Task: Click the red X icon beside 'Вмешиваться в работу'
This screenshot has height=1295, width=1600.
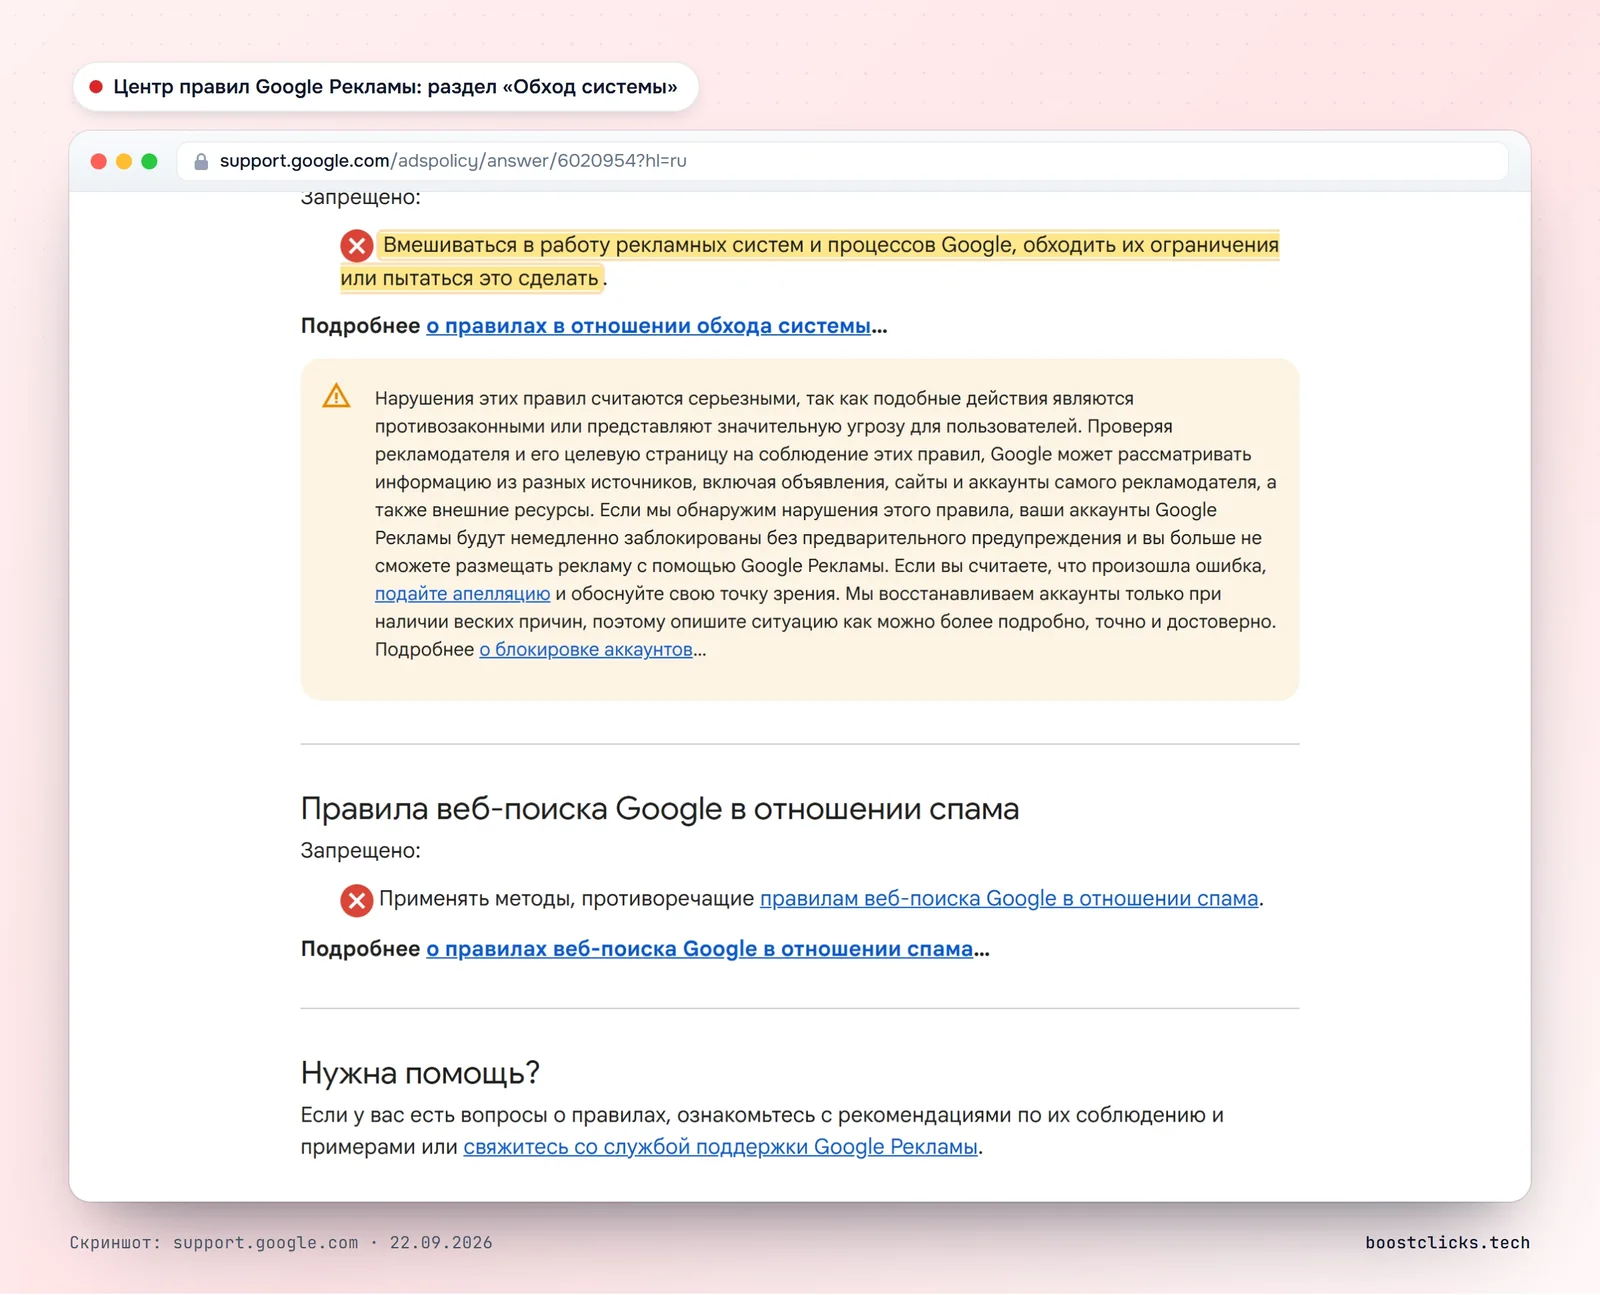Action: click(357, 246)
